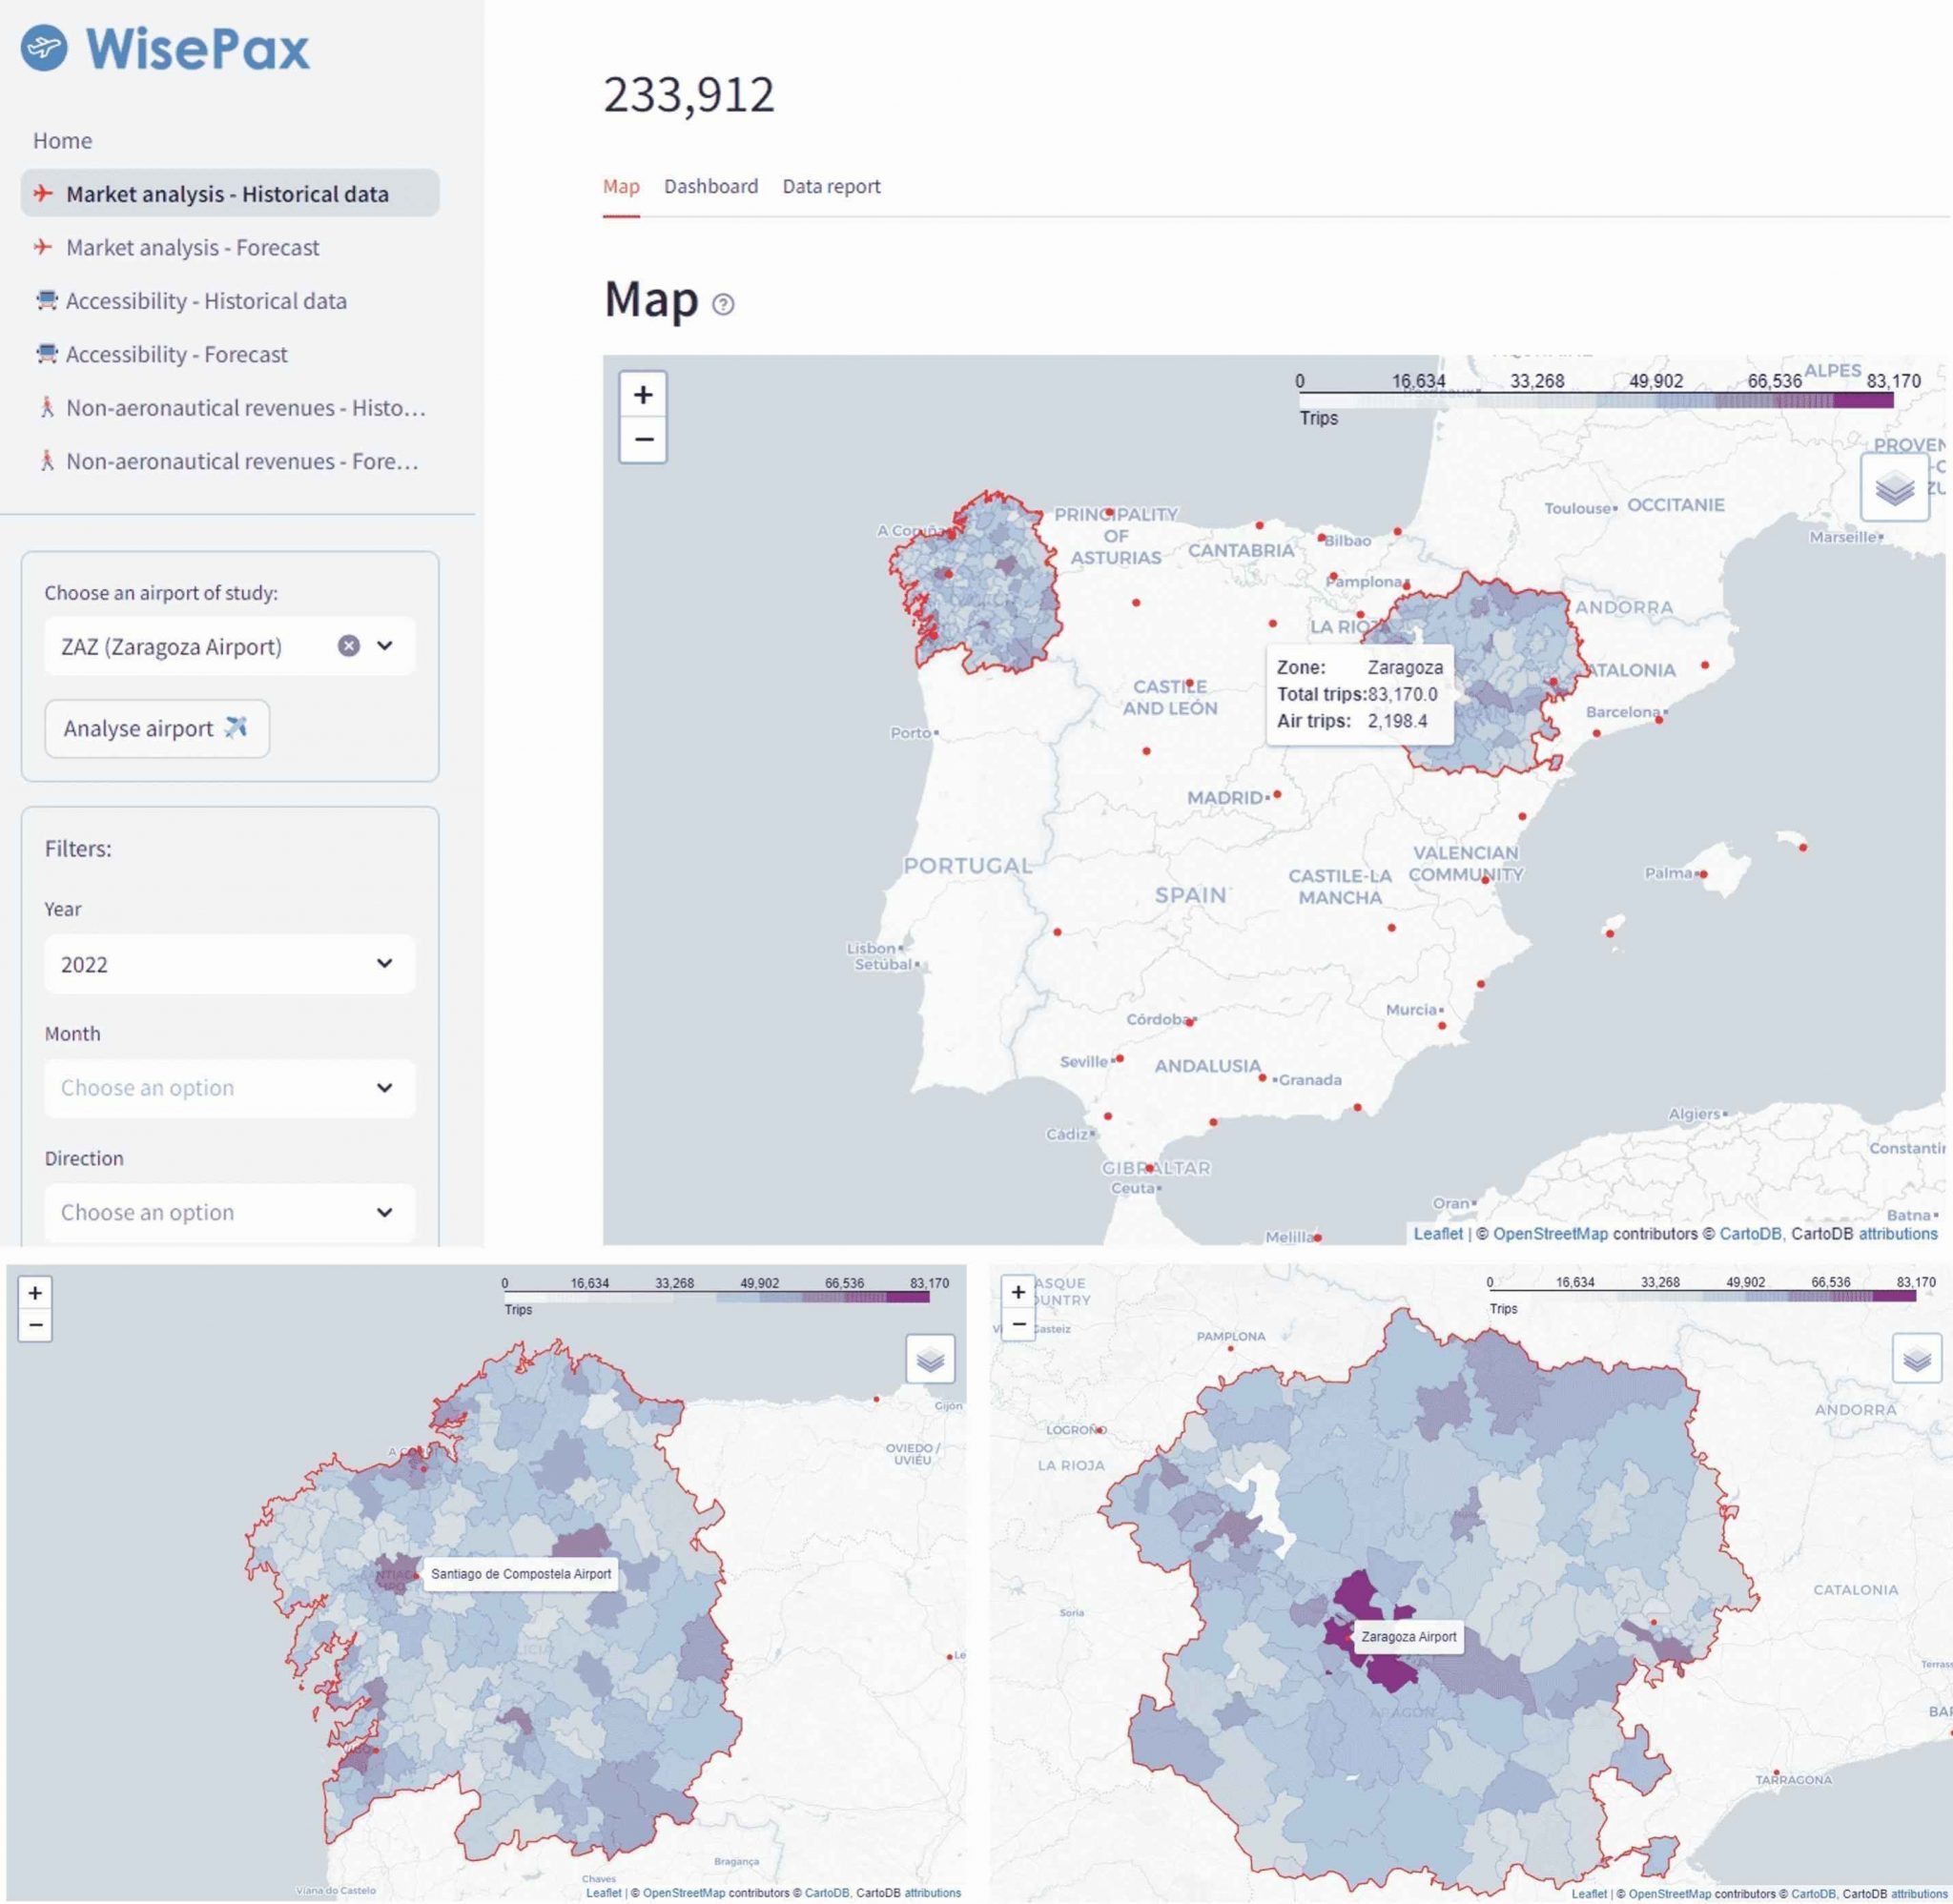Clear the selected ZAZ airport
The image size is (1953, 1904).
coord(348,646)
